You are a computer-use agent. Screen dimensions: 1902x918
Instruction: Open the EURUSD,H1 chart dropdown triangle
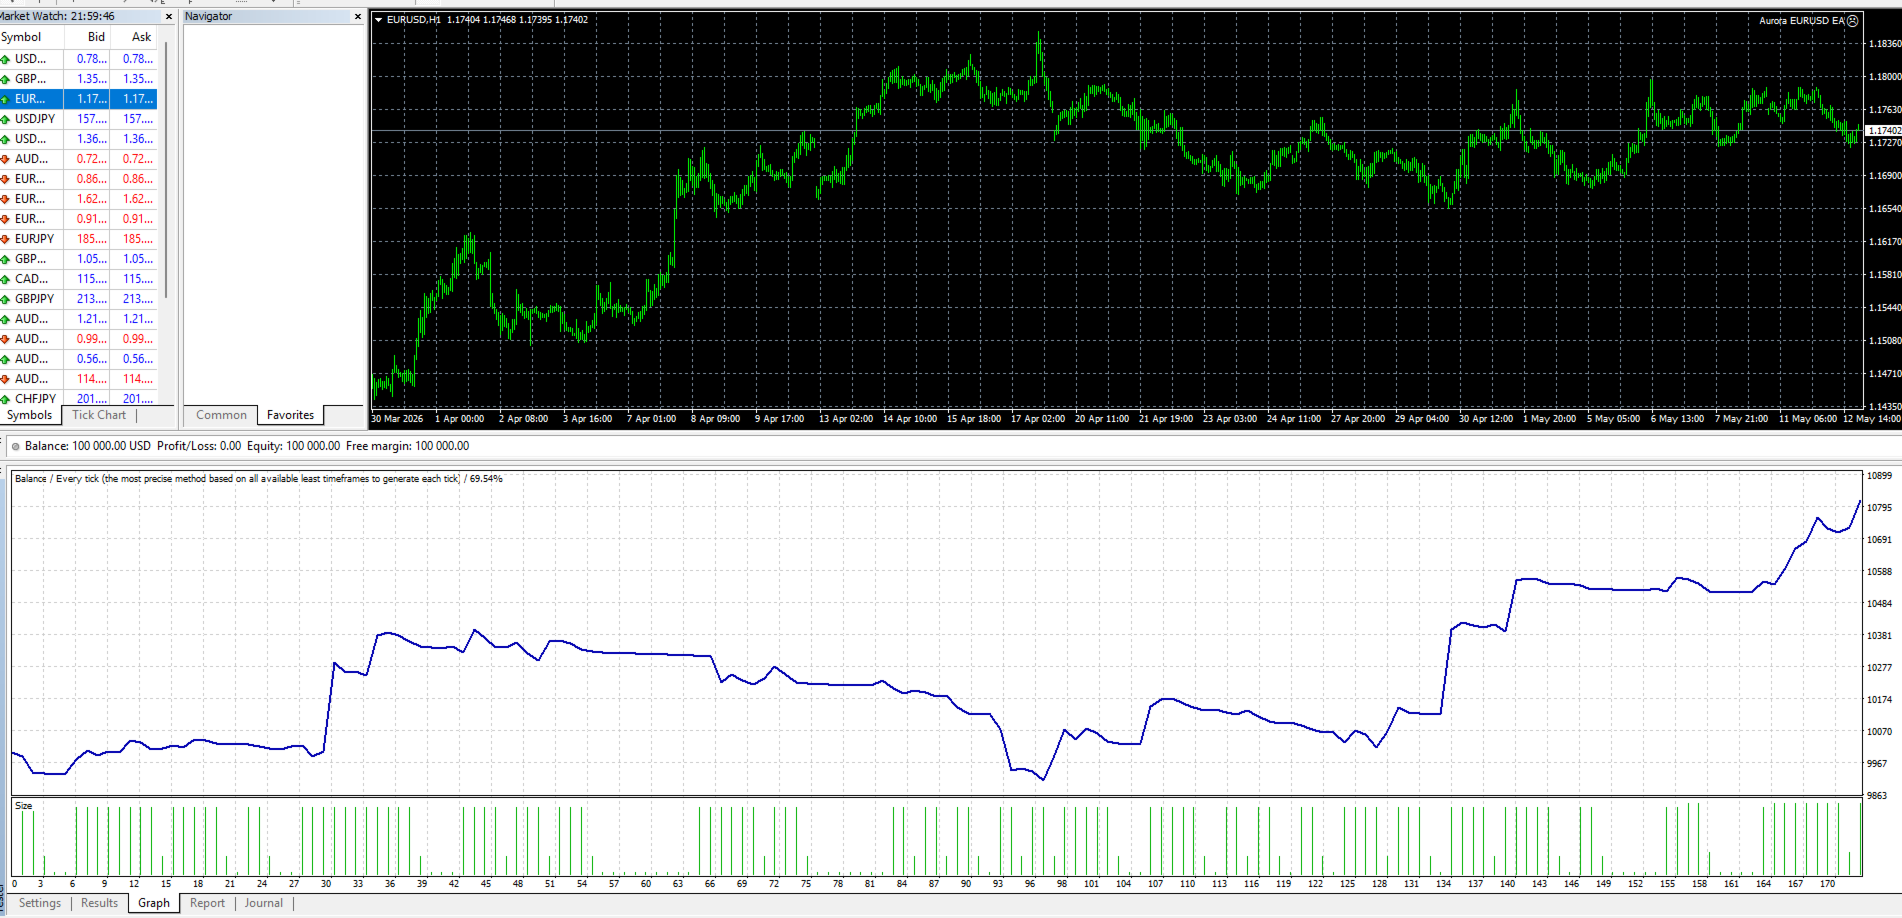pyautogui.click(x=379, y=20)
